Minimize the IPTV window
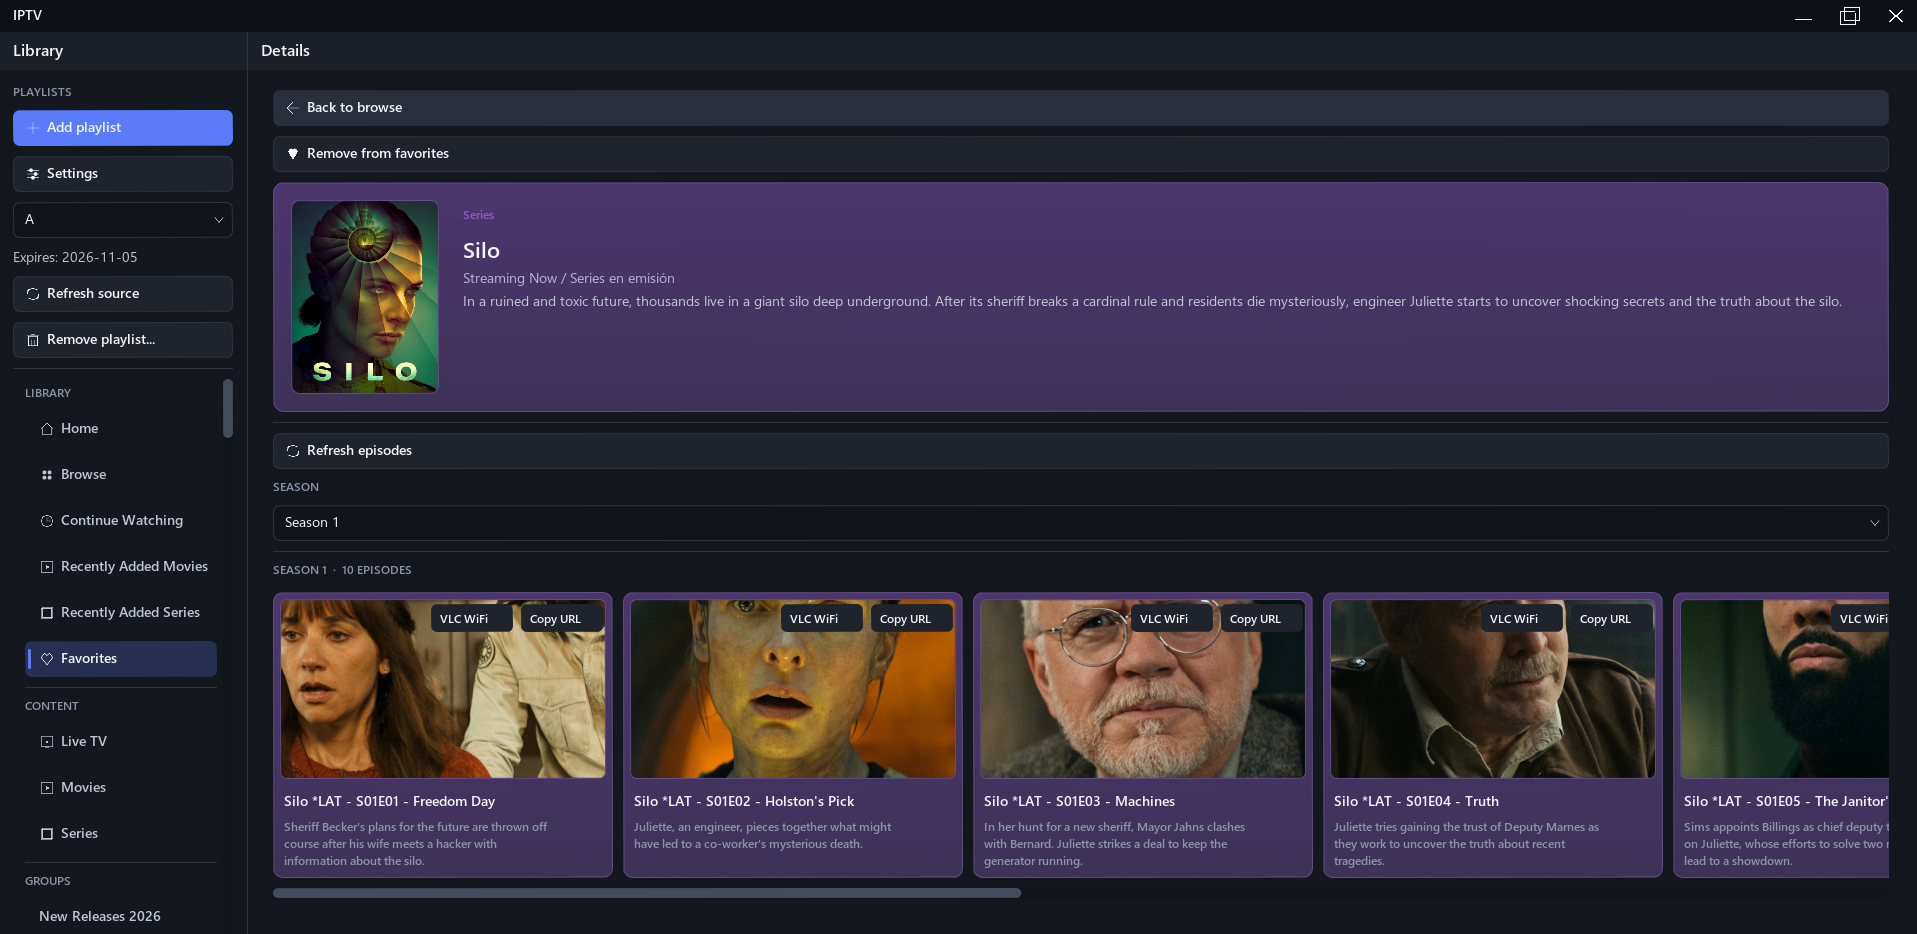This screenshot has height=934, width=1917. (x=1804, y=16)
